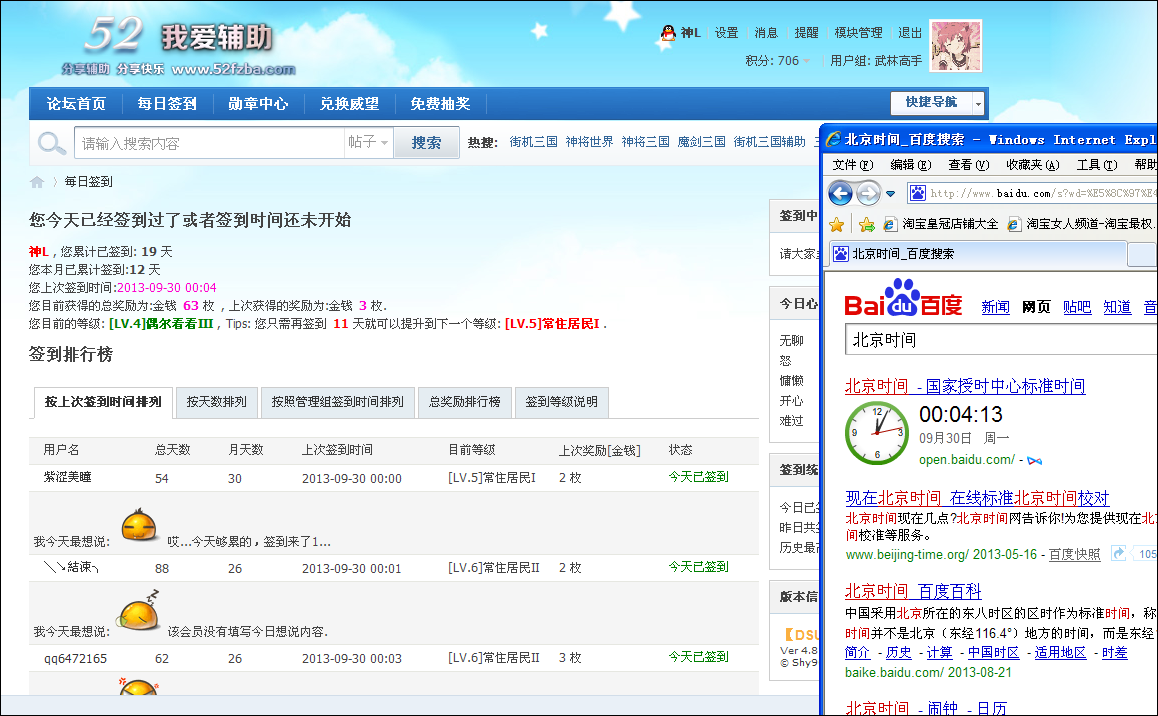
Task: Expand the 积分 706 points dropdown
Action: point(806,61)
